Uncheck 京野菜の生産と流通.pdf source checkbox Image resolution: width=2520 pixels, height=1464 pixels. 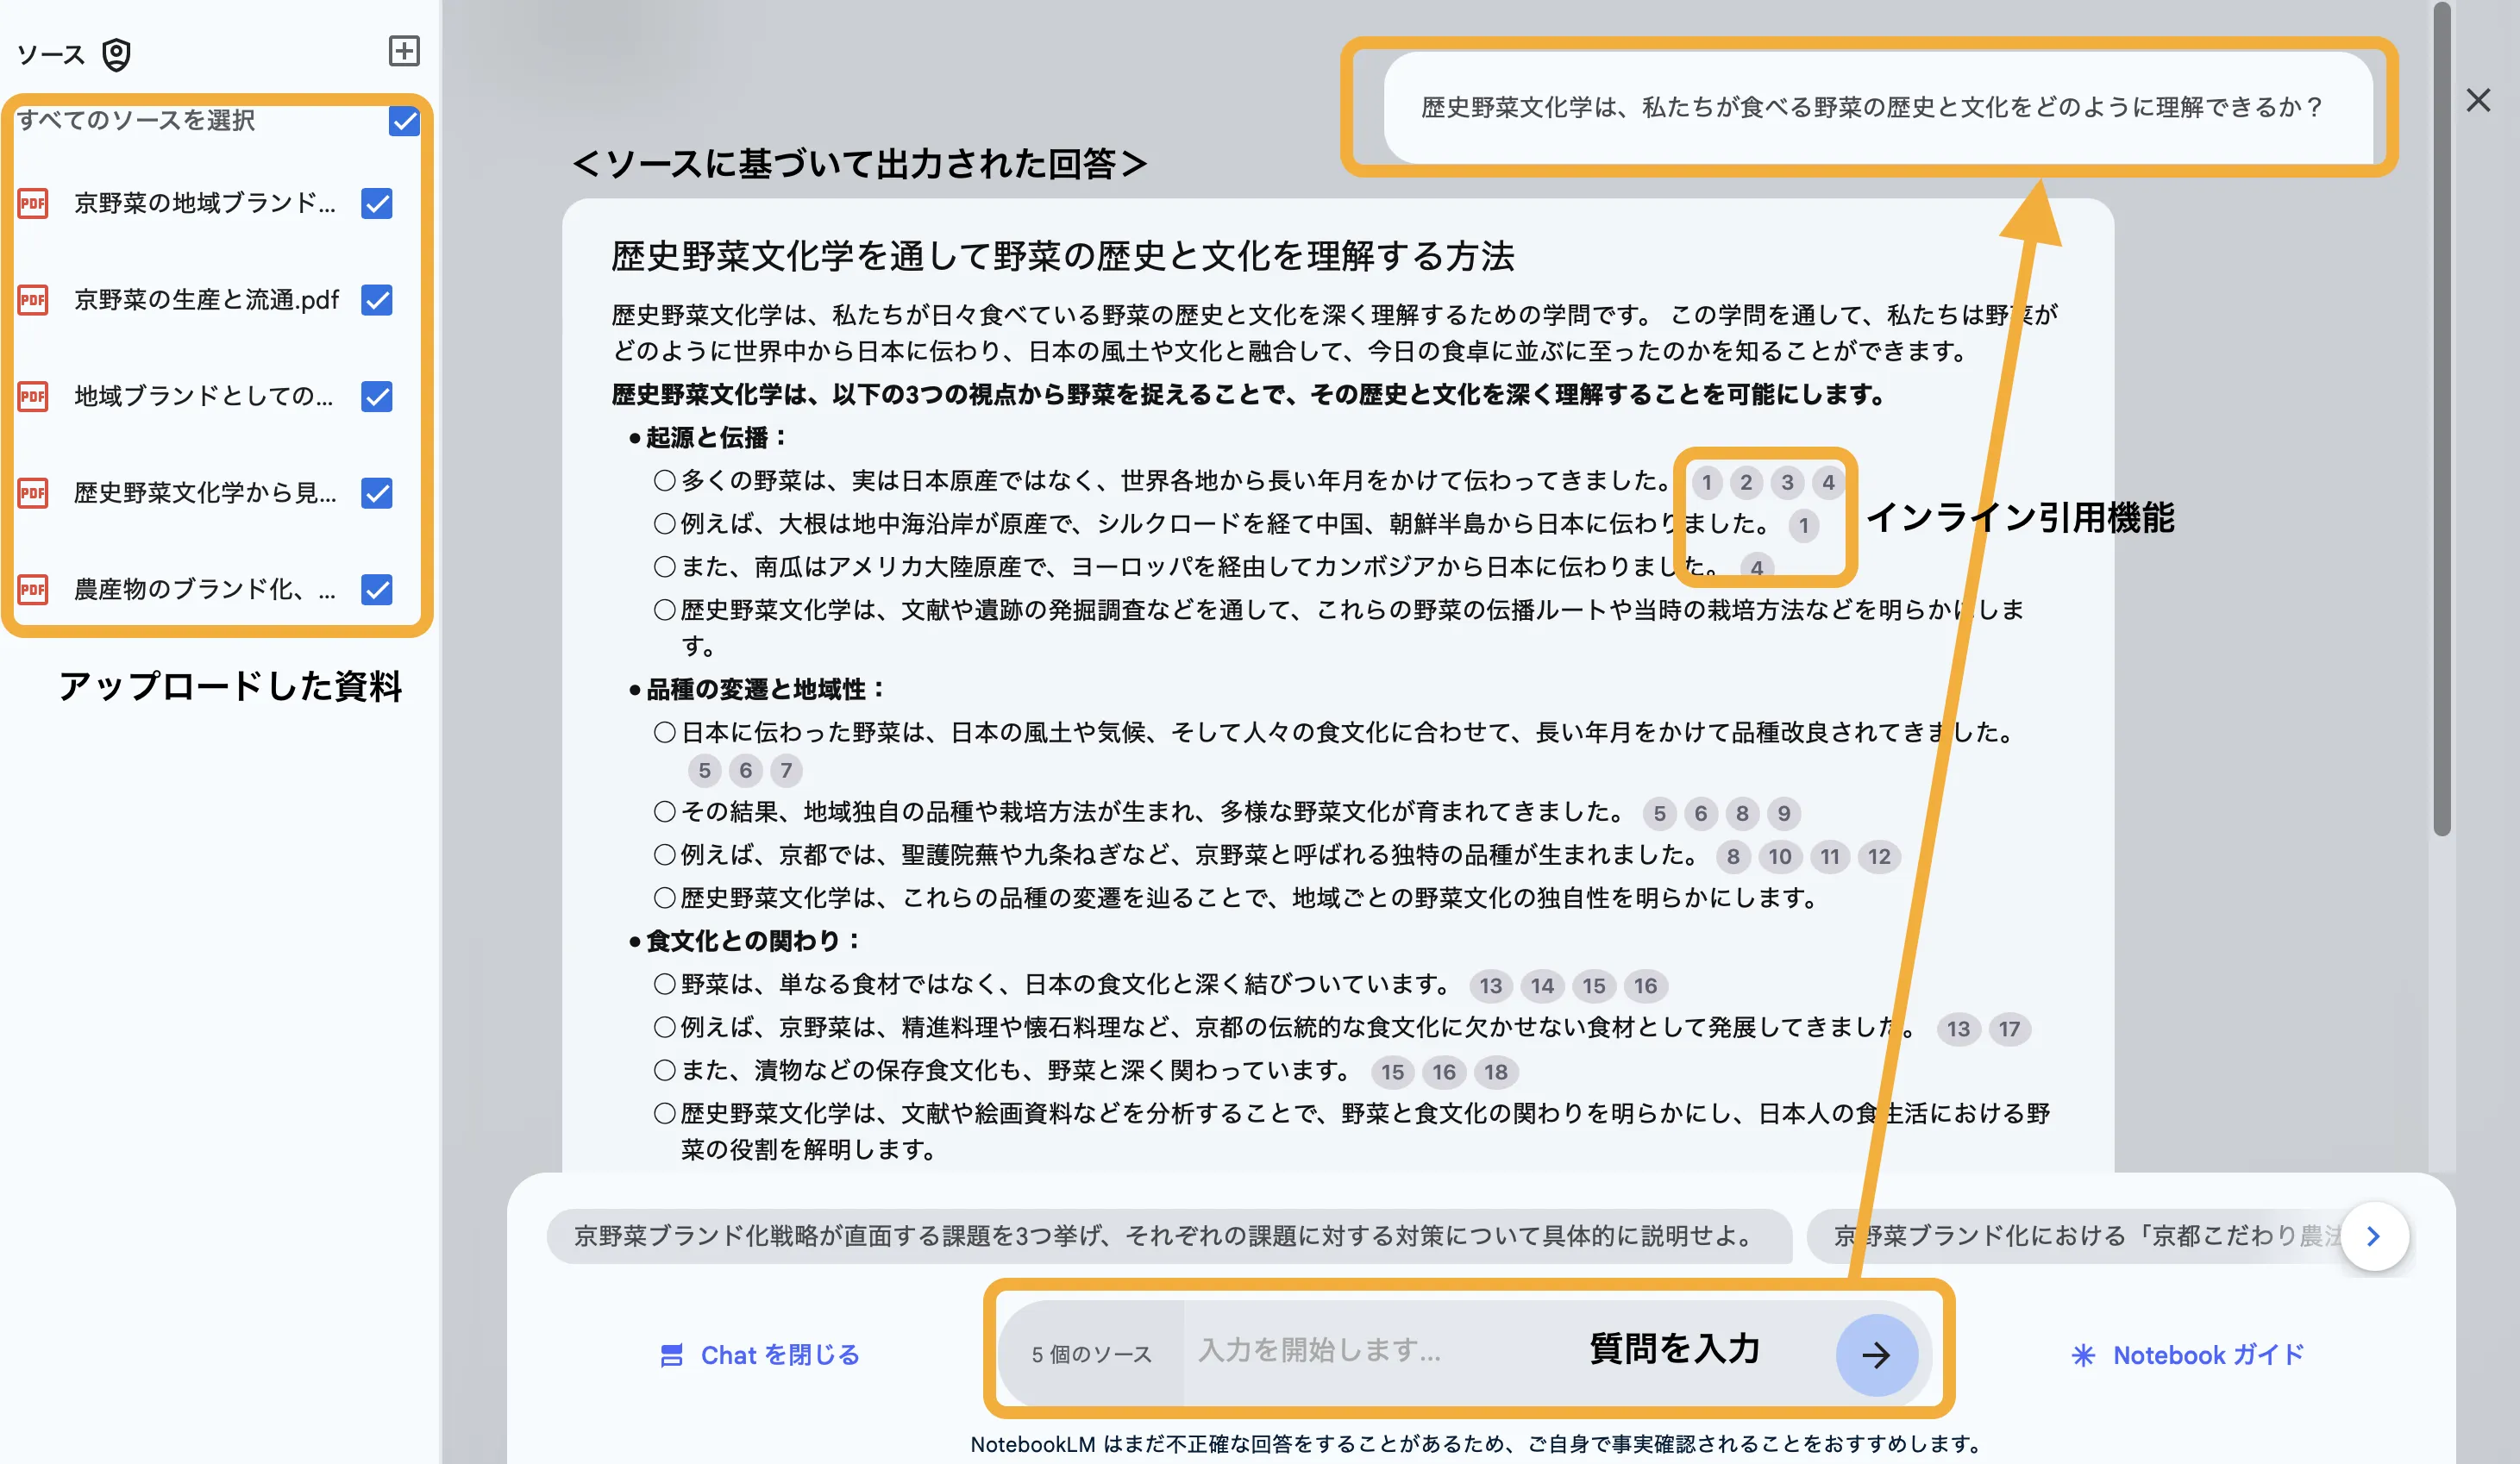click(x=377, y=300)
